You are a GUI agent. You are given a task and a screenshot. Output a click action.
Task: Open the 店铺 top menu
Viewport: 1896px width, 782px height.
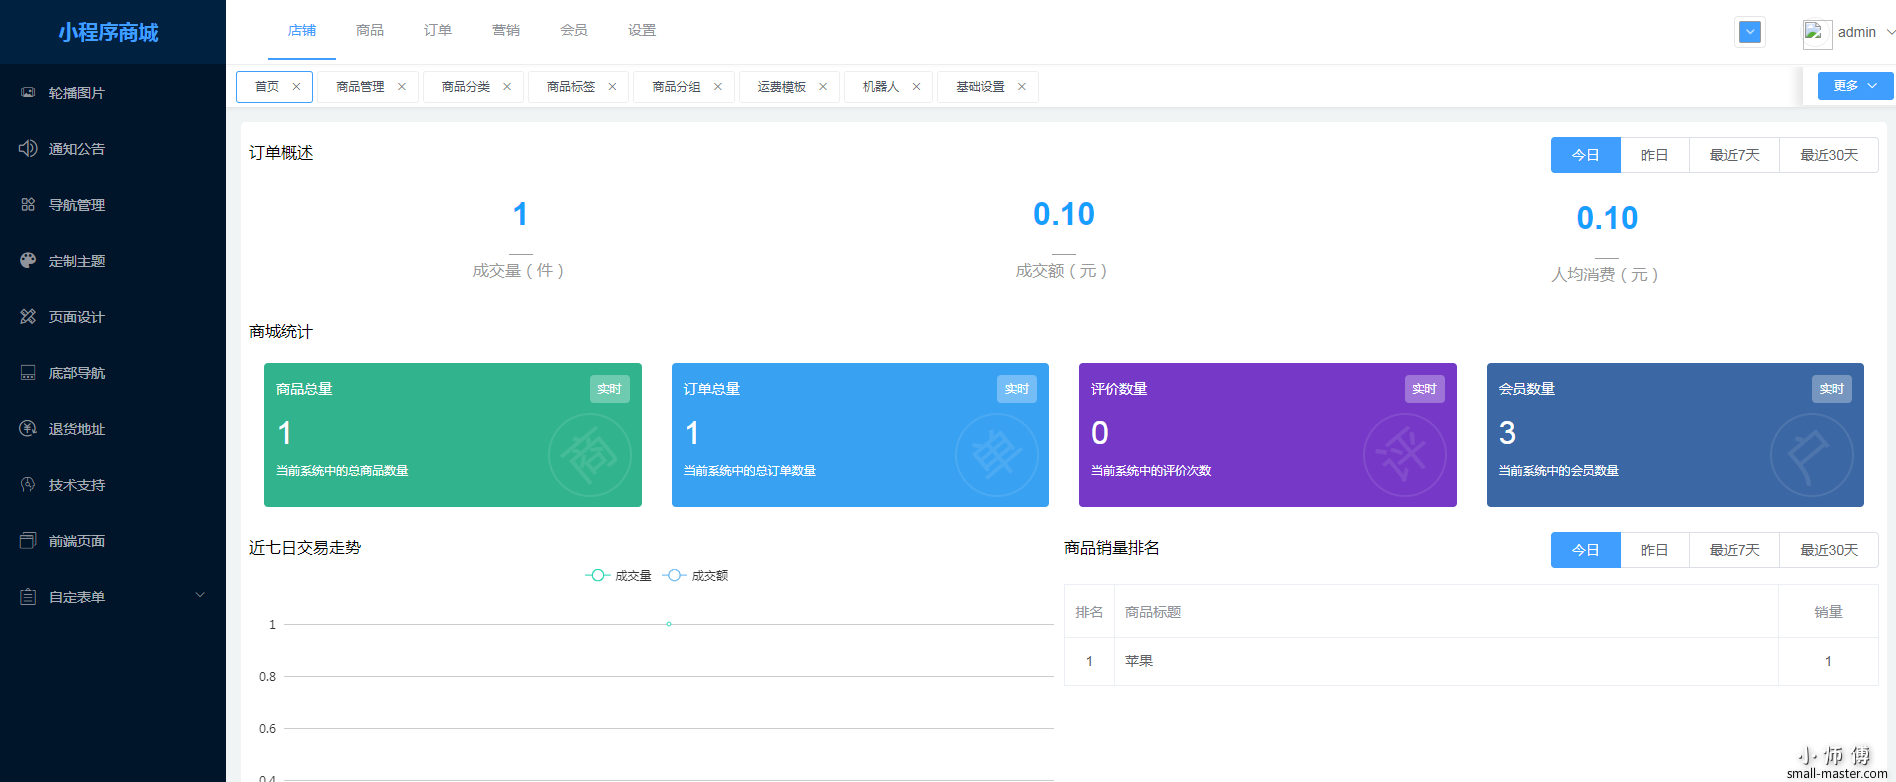(302, 31)
